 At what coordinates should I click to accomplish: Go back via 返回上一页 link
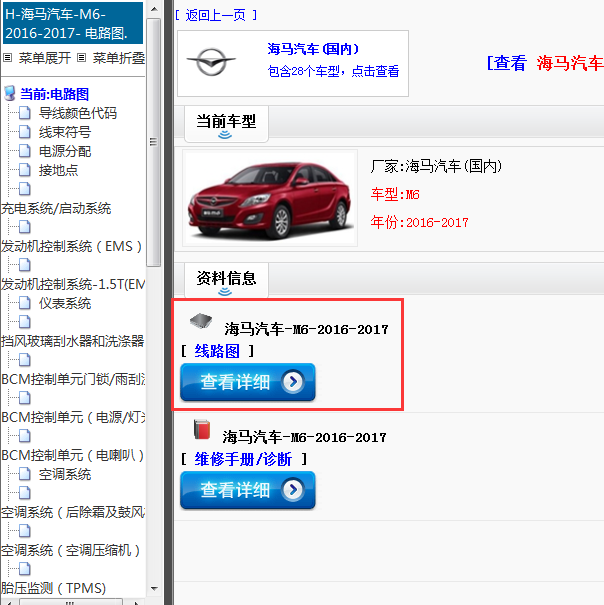[x=215, y=15]
